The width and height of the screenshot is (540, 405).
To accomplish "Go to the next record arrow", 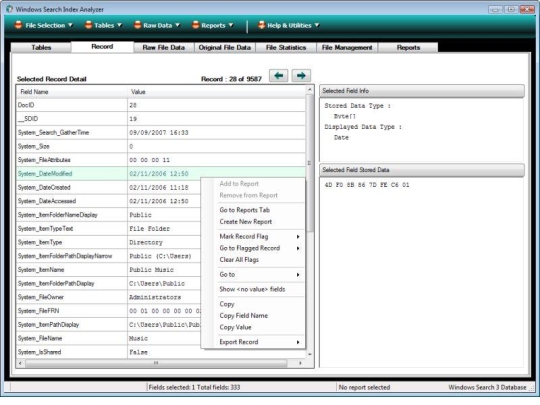I will (x=301, y=75).
